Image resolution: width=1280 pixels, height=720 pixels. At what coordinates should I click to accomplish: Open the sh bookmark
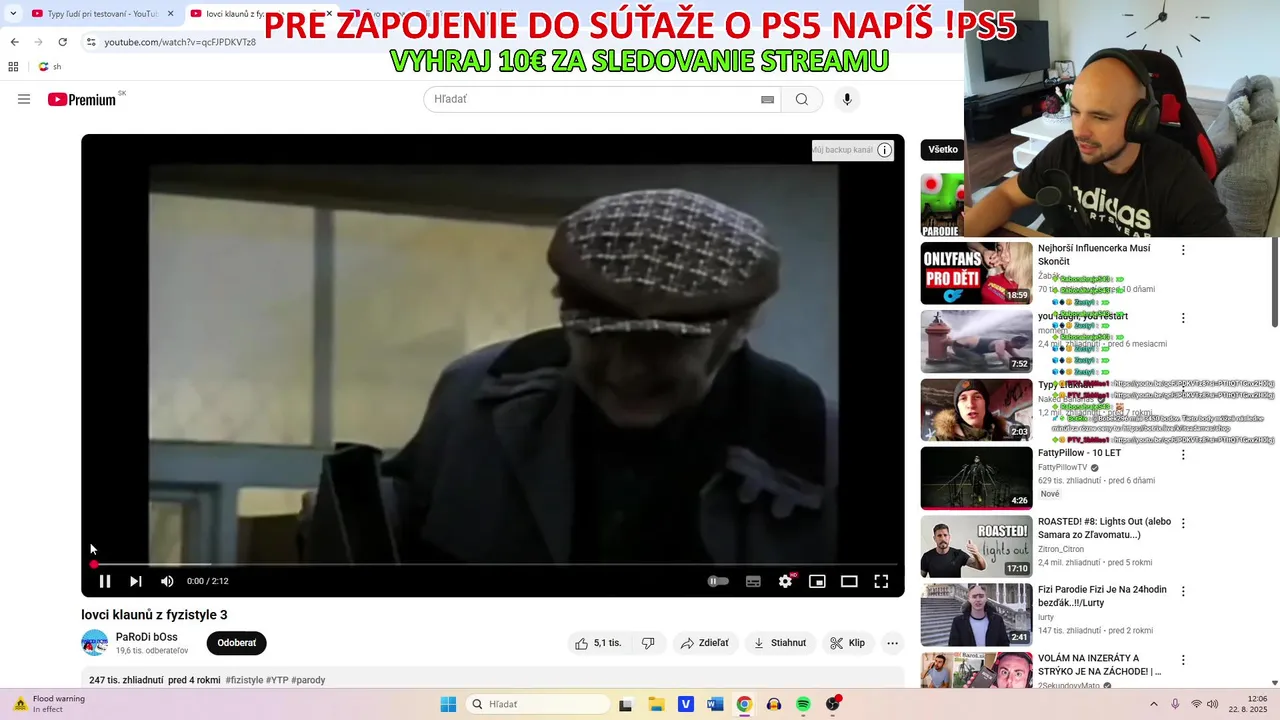(x=50, y=67)
